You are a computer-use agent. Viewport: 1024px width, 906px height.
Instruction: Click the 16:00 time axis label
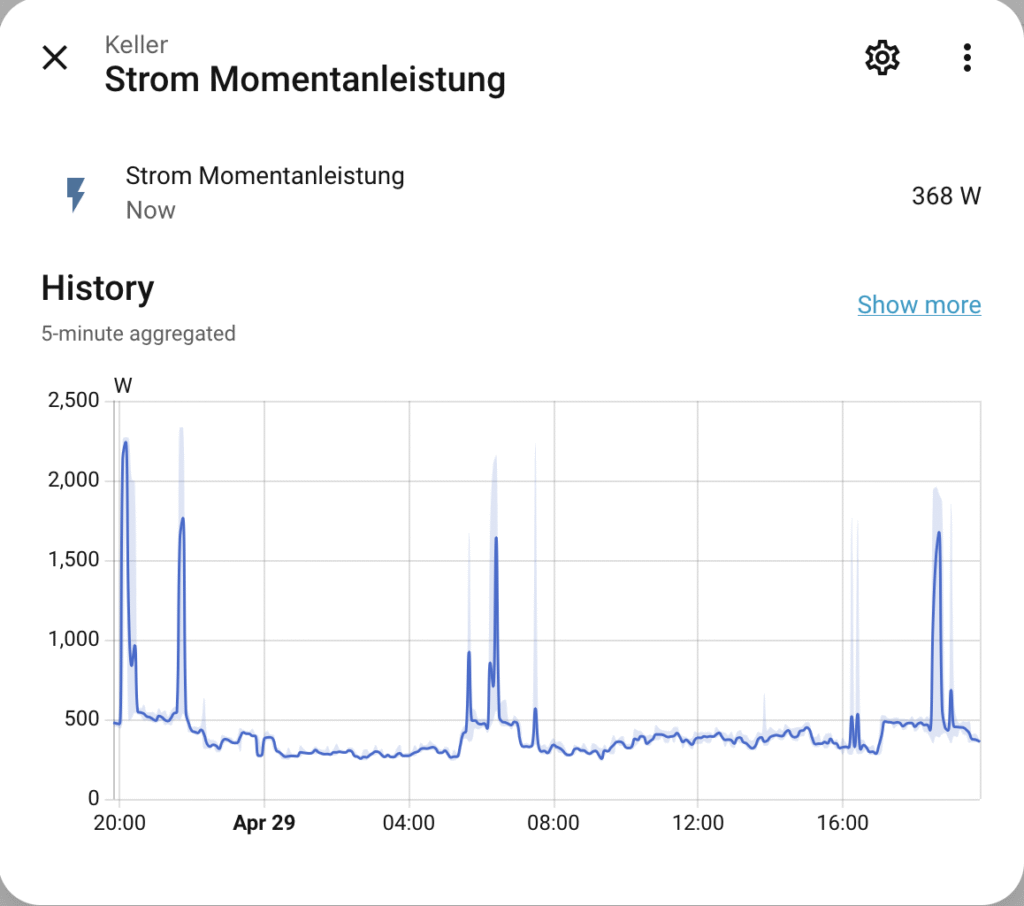click(843, 824)
